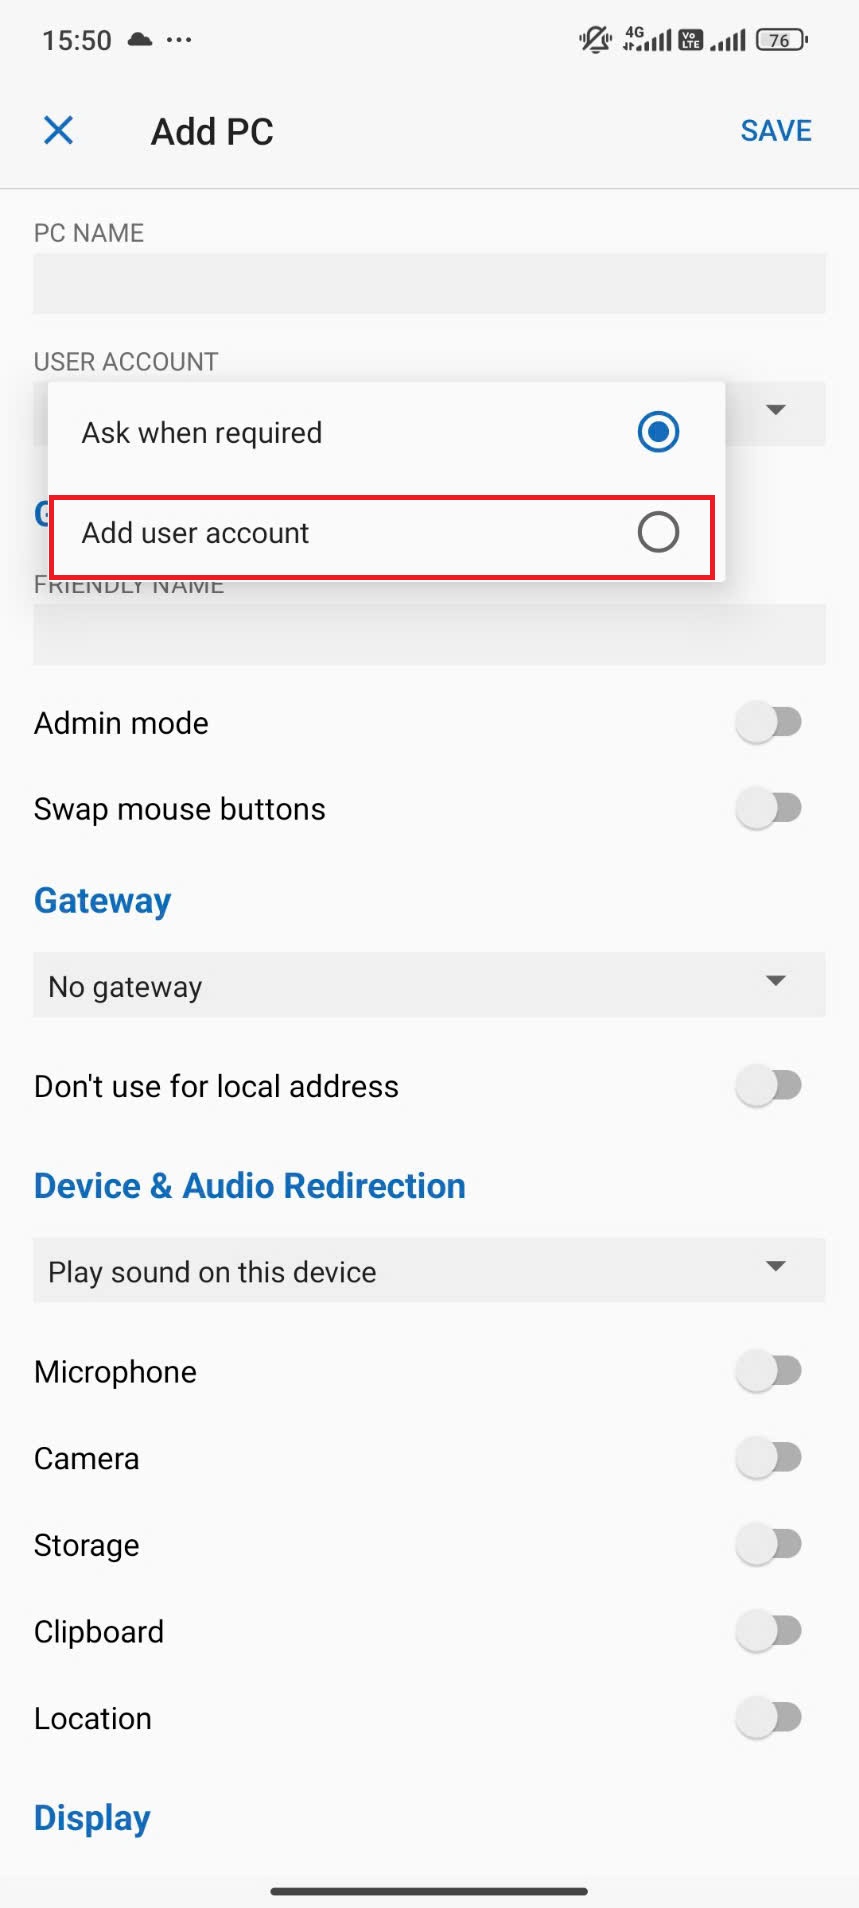This screenshot has width=859, height=1908.
Task: Click the PC name input field
Action: coord(429,284)
